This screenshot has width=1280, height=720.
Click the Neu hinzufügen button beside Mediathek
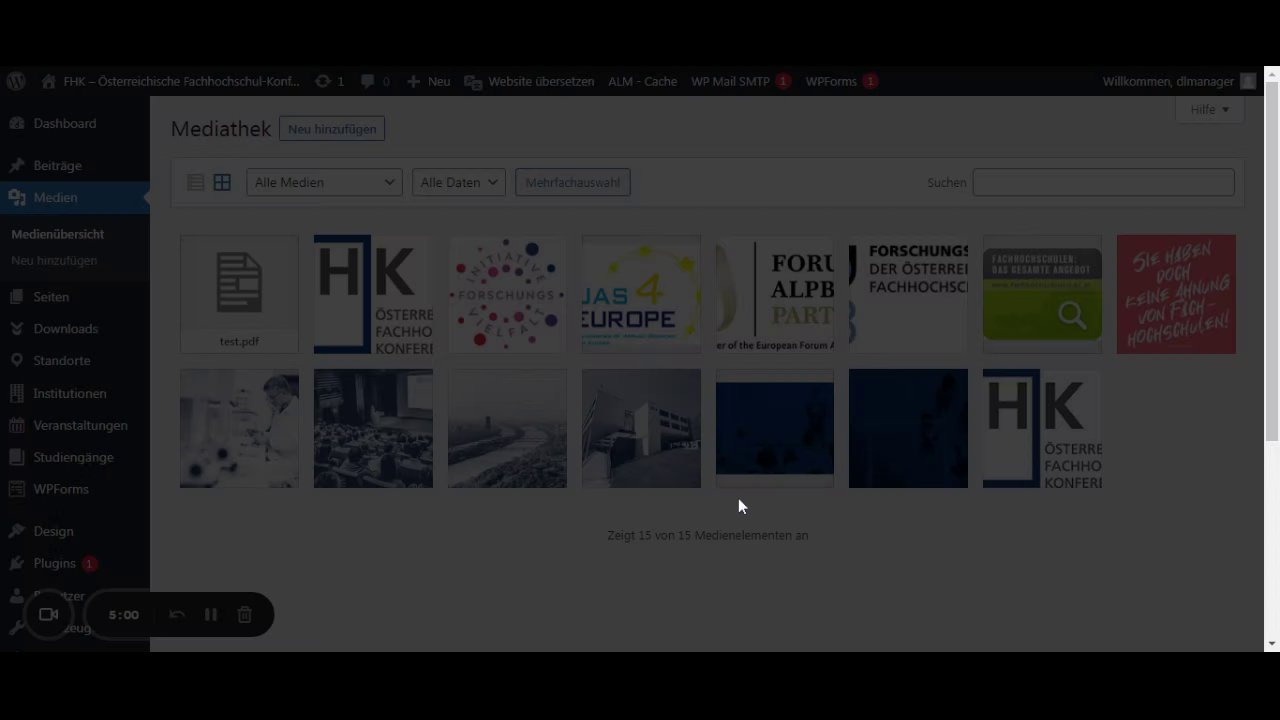[332, 129]
